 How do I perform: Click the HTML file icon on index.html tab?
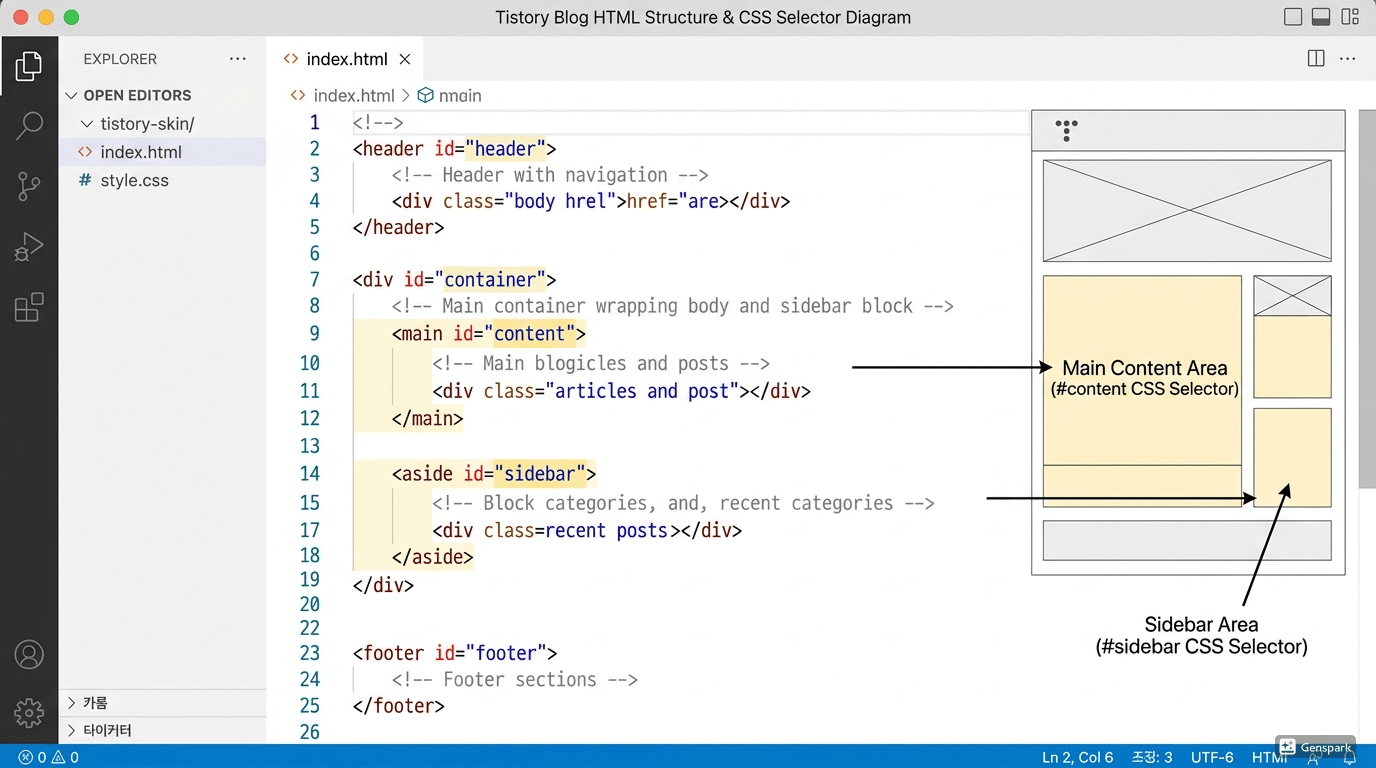pos(291,59)
